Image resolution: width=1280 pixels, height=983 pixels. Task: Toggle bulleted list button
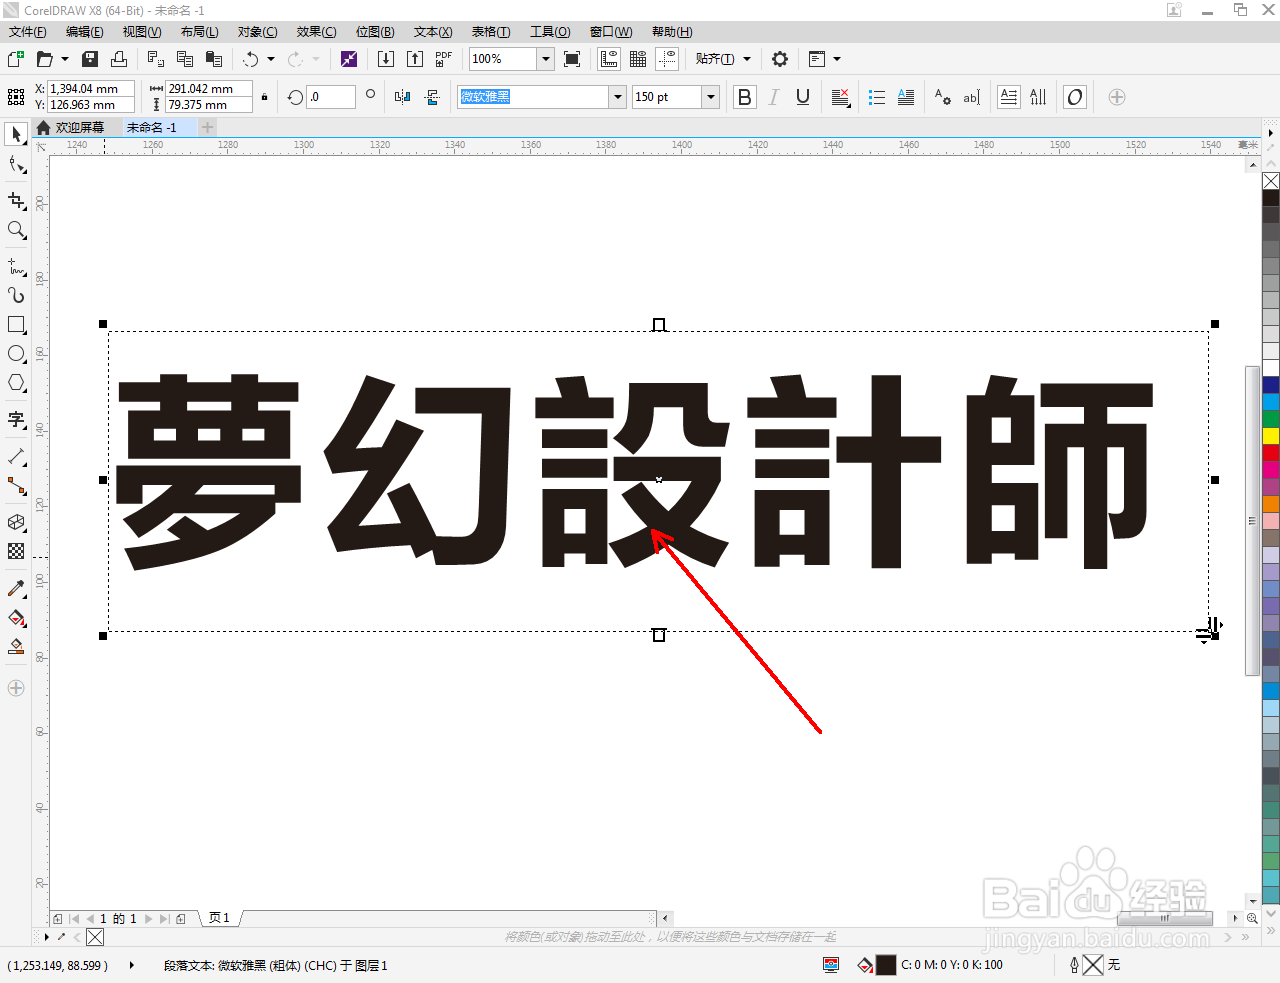(877, 97)
